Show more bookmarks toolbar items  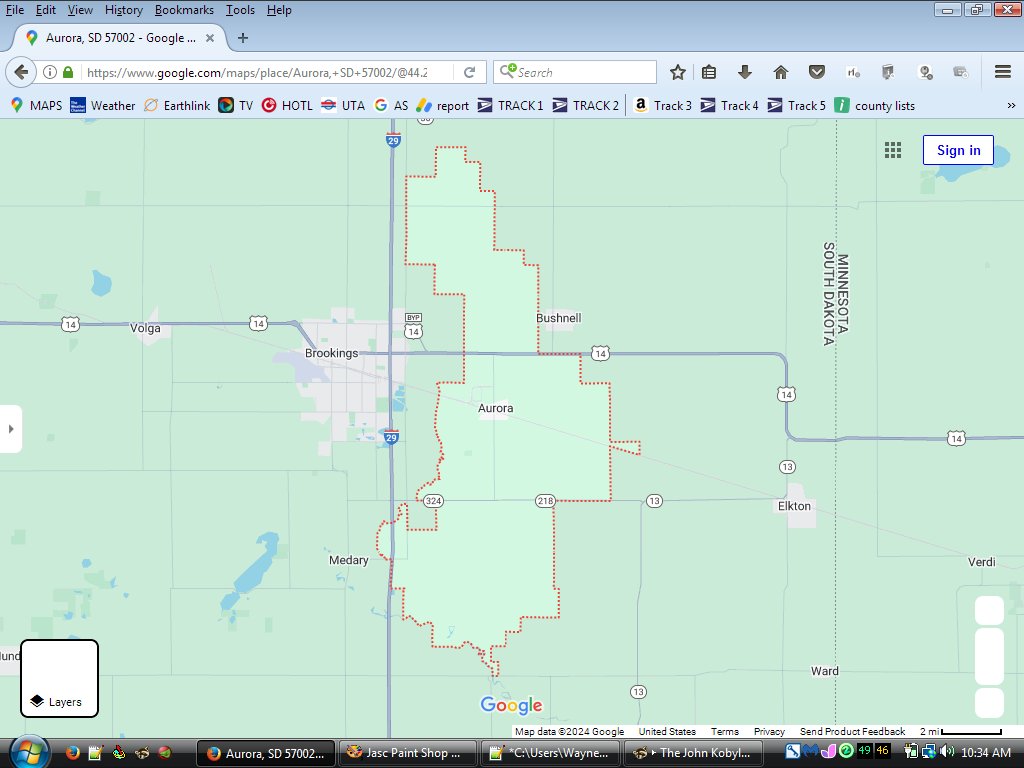[1010, 105]
